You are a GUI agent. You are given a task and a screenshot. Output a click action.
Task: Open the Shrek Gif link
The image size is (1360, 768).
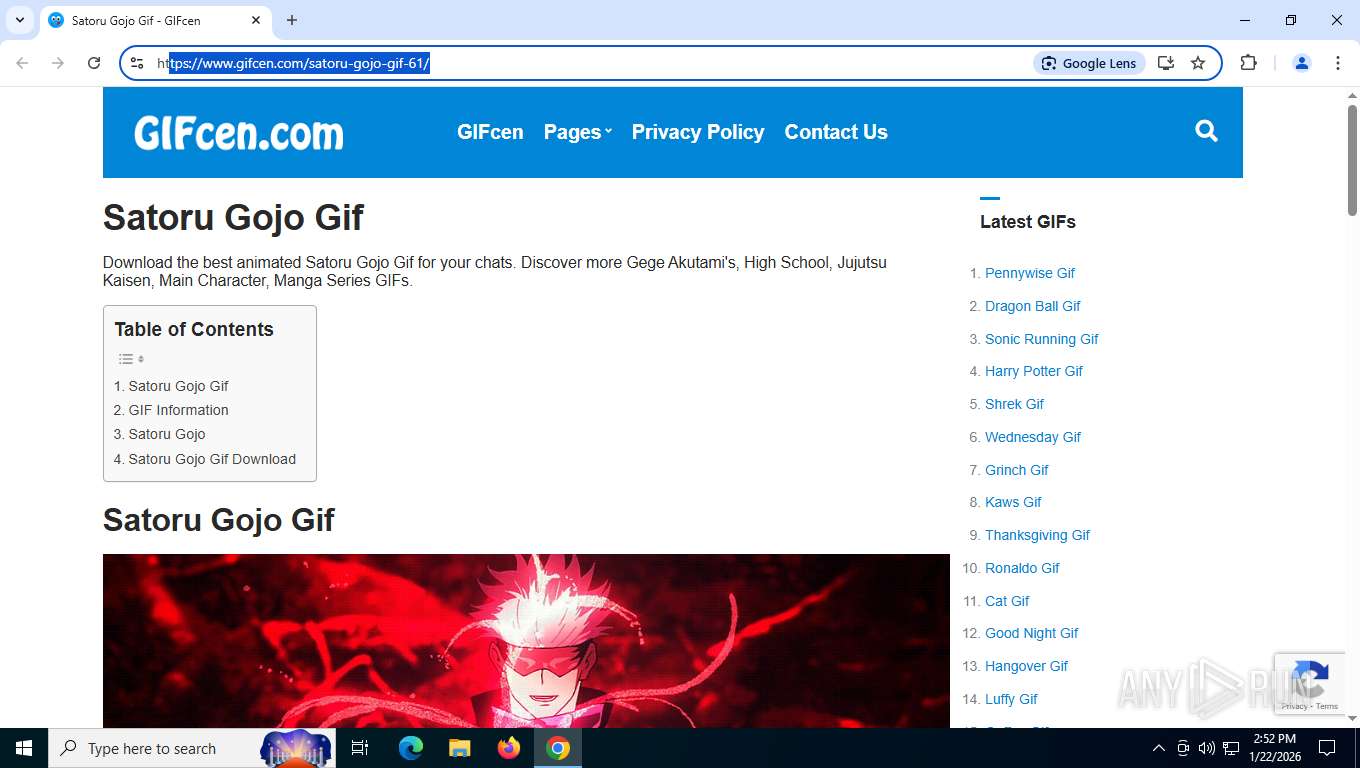(x=1014, y=404)
